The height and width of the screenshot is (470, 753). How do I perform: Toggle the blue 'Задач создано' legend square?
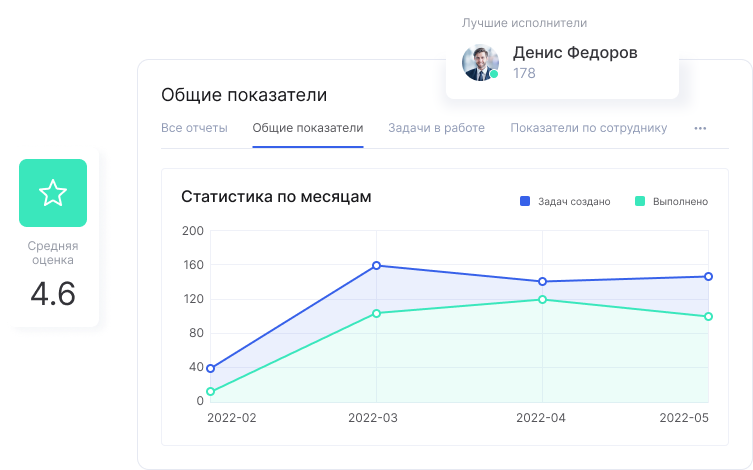[525, 201]
